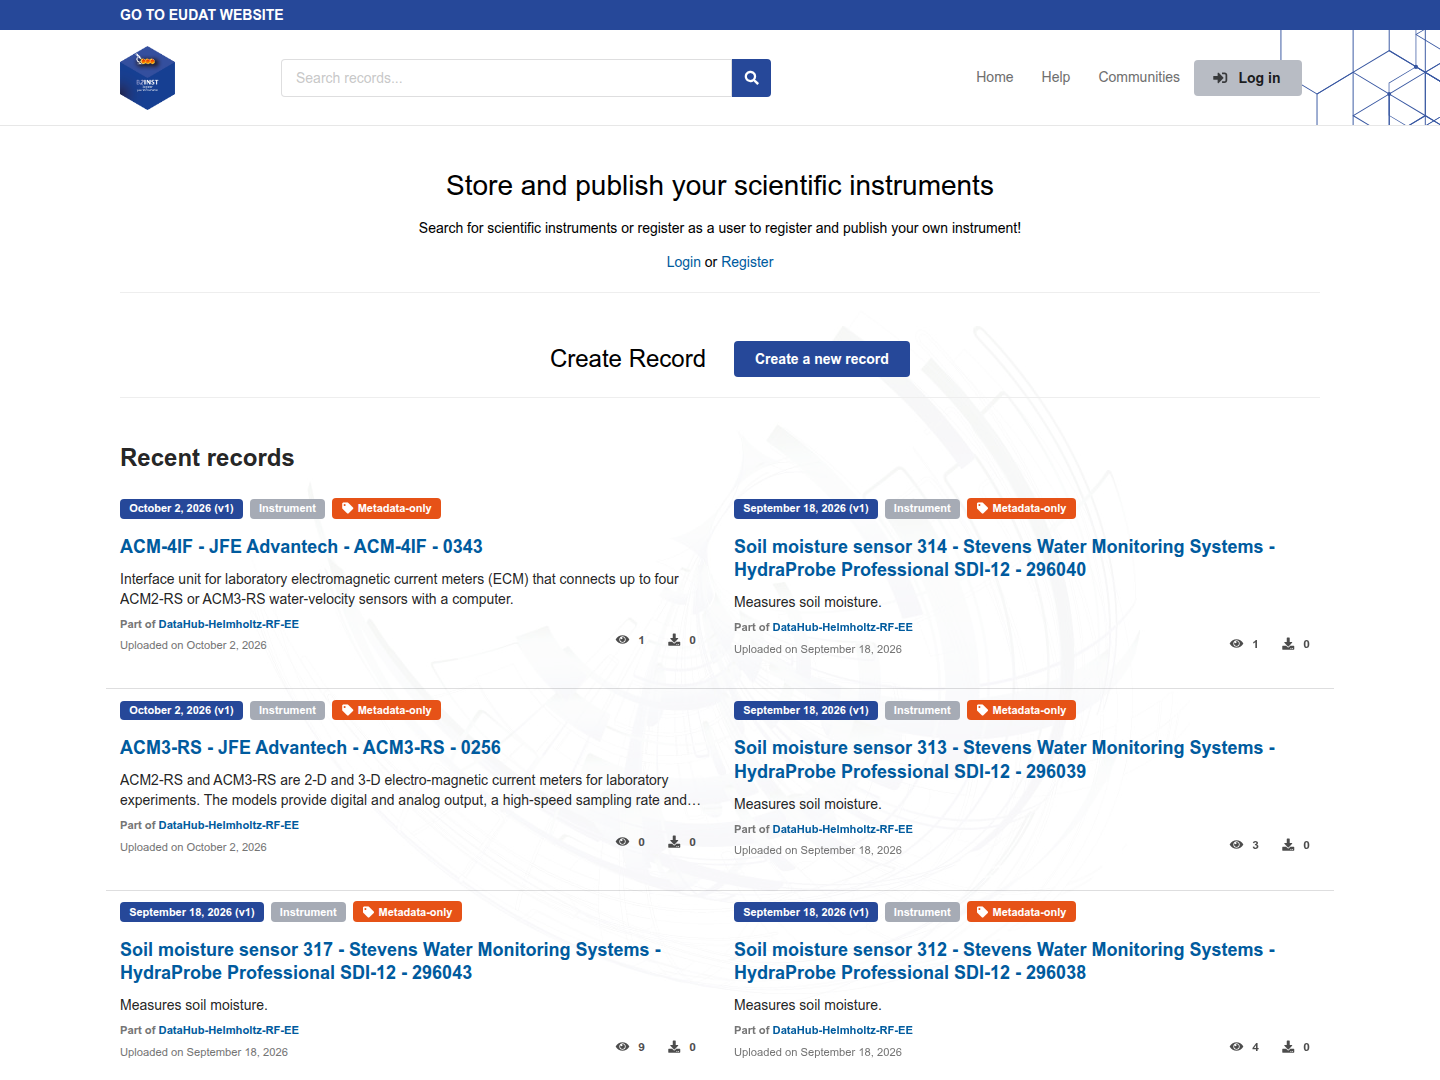Screen dimensions: 1440x1080
Task: Open the Home navigation item
Action: coord(995,77)
